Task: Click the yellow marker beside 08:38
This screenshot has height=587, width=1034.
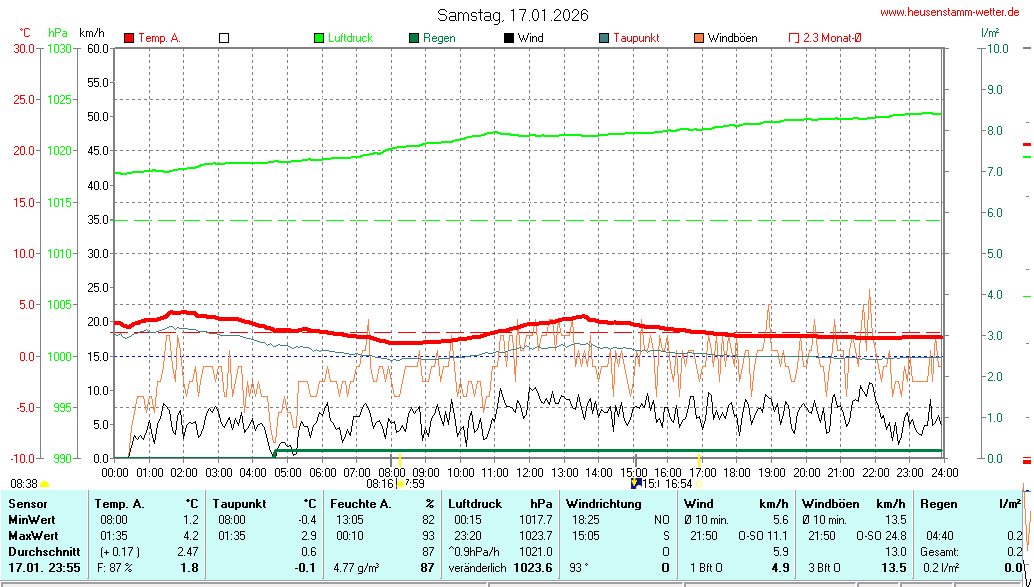Action: [44, 483]
